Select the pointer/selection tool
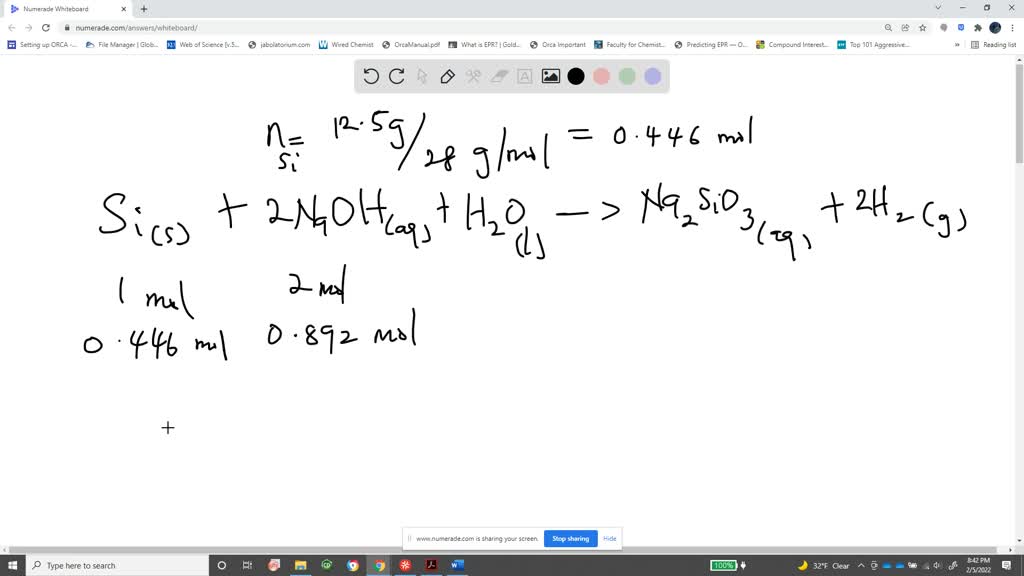The height and width of the screenshot is (576, 1024). [x=423, y=76]
